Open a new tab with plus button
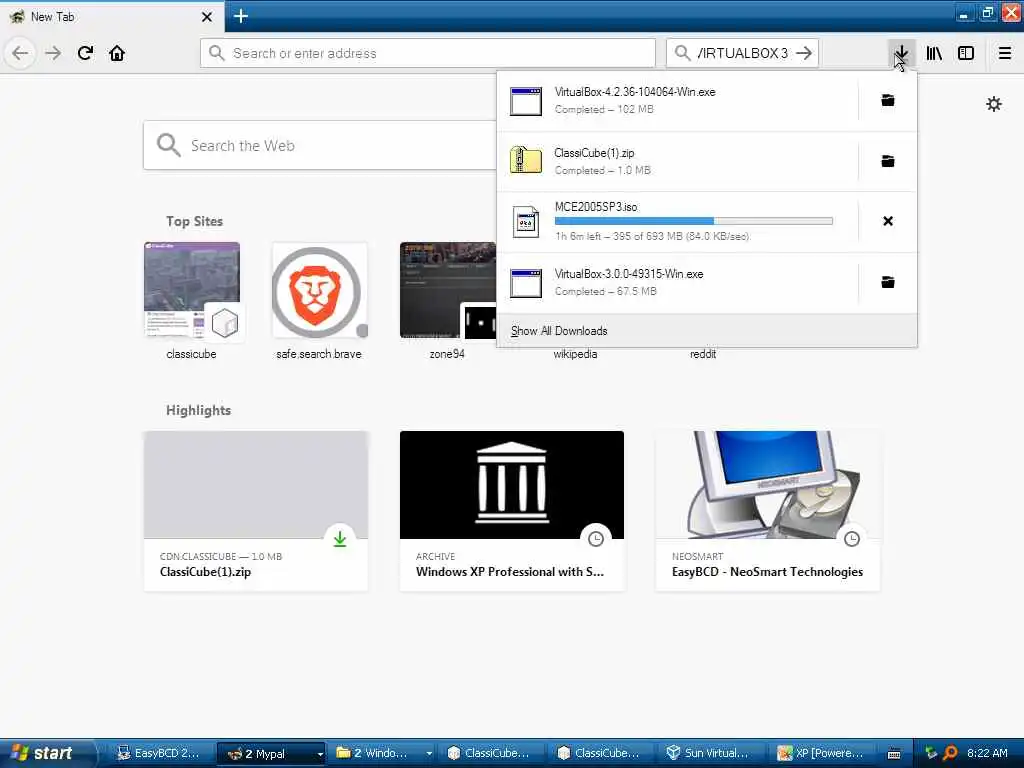 (x=241, y=16)
